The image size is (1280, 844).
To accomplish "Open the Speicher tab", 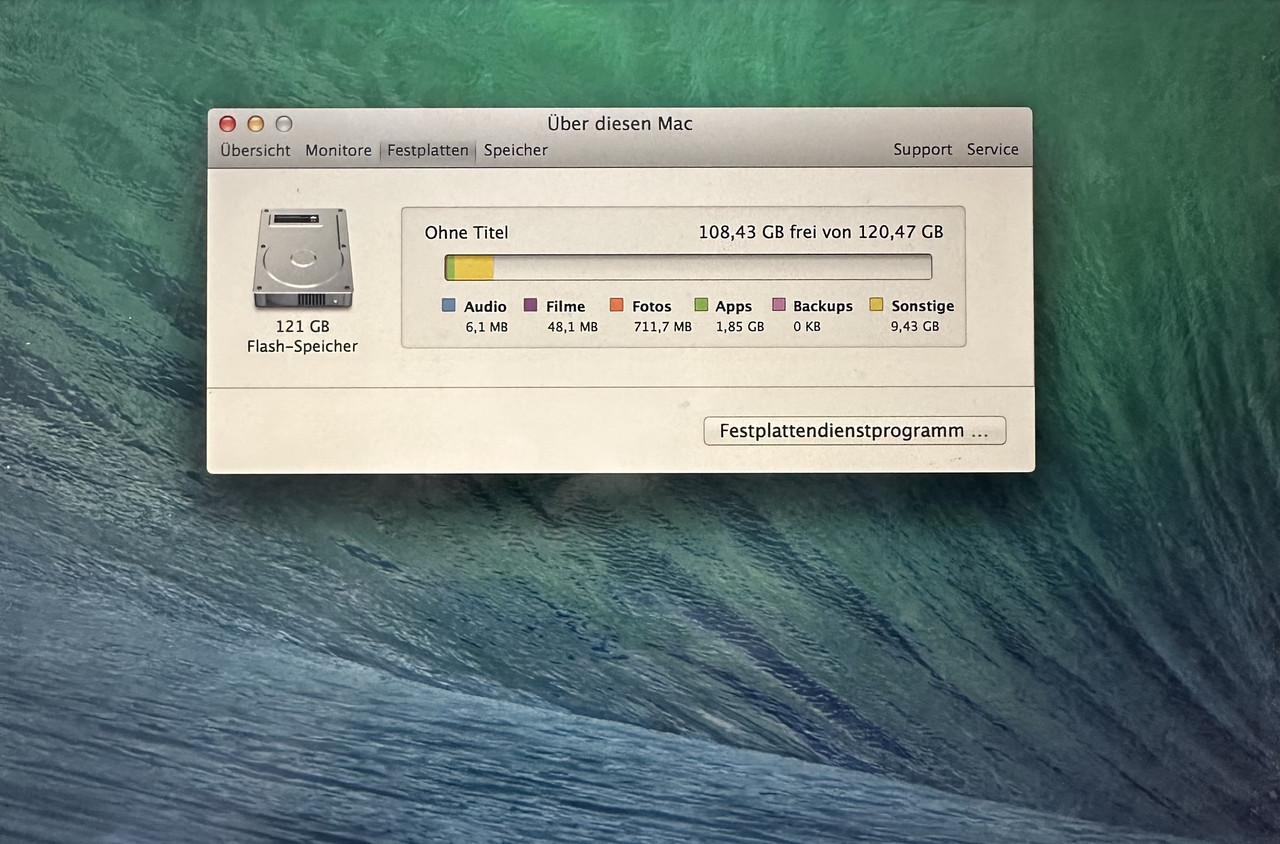I will [x=515, y=150].
